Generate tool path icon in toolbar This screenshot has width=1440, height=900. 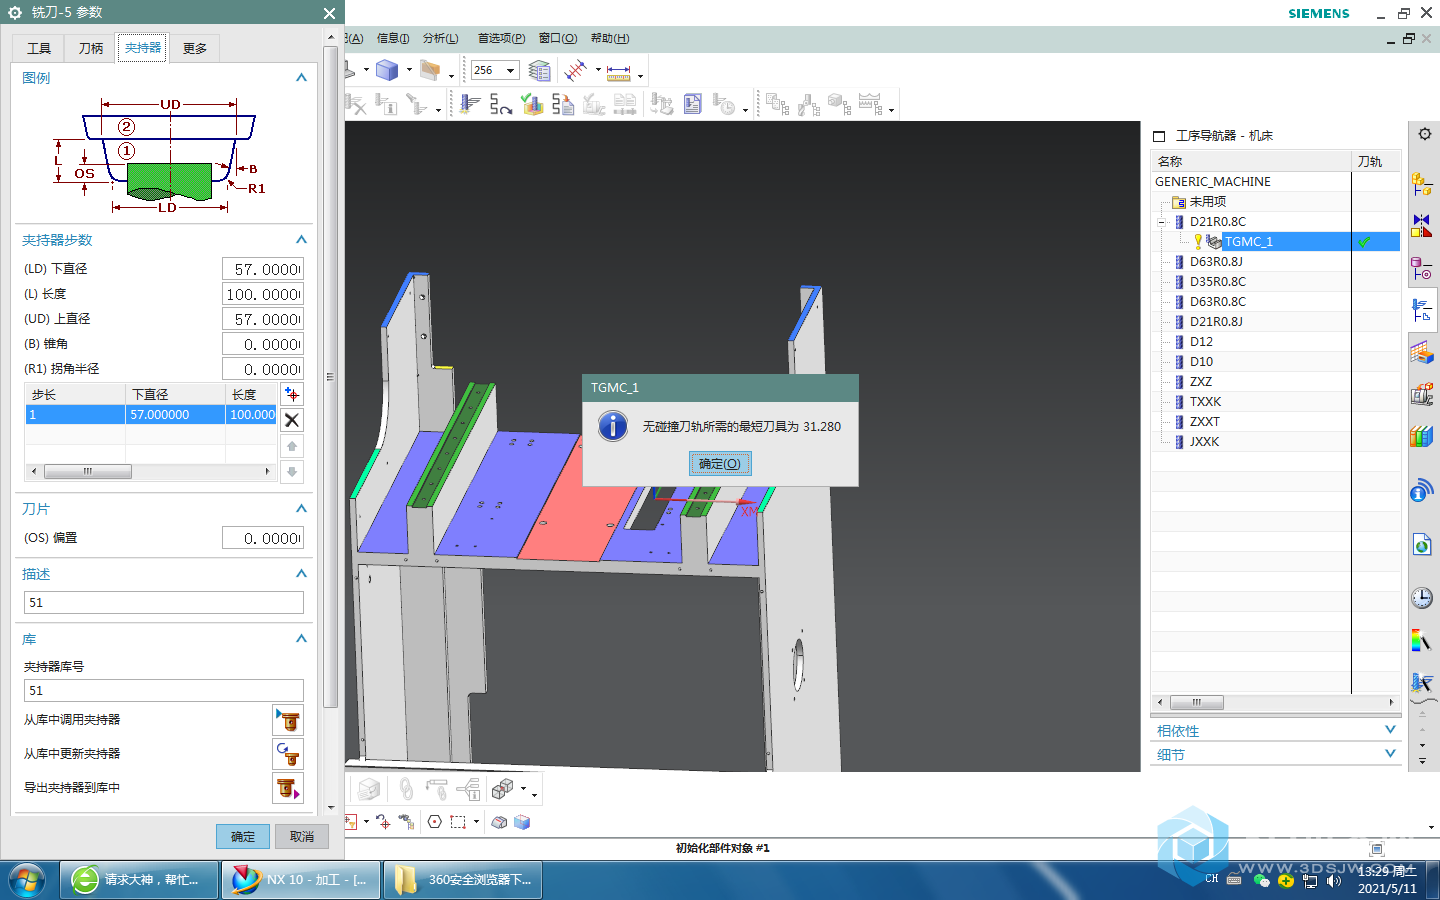(470, 104)
